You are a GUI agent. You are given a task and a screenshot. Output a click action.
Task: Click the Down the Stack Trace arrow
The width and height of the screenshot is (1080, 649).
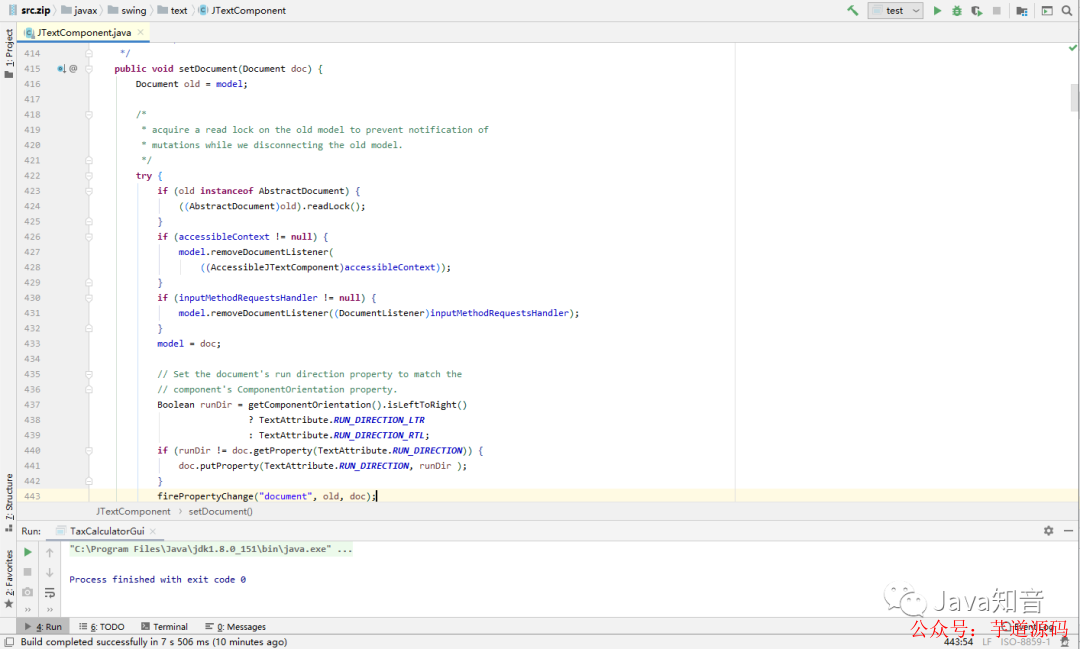pyautogui.click(x=50, y=572)
